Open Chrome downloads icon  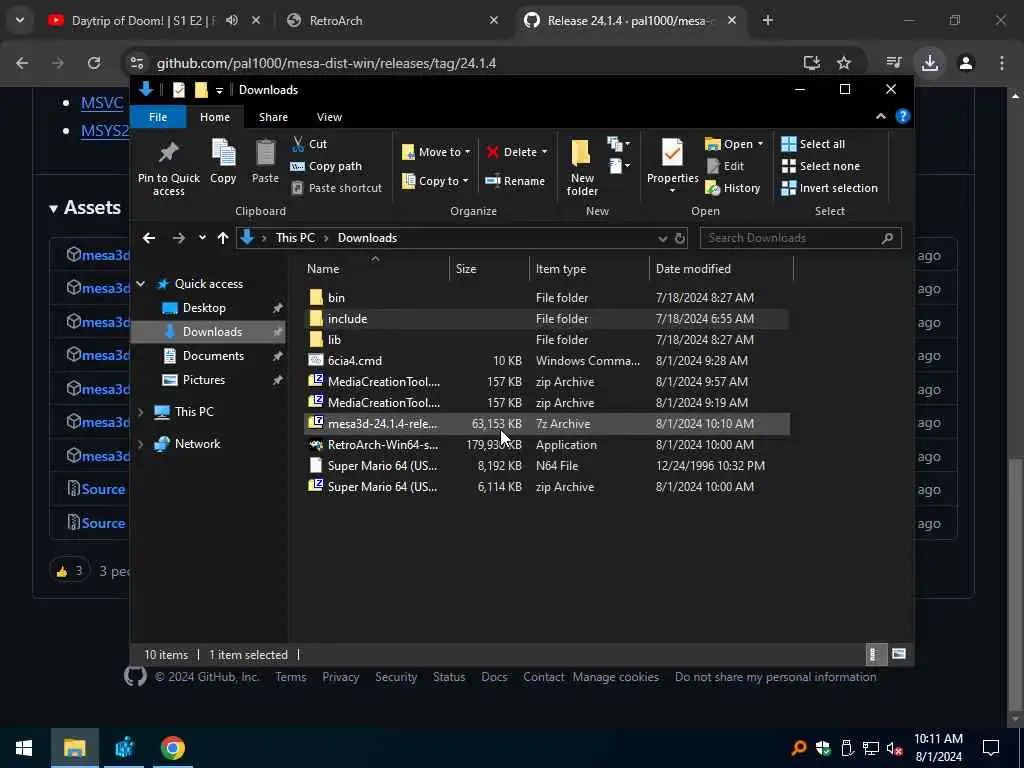coord(930,63)
